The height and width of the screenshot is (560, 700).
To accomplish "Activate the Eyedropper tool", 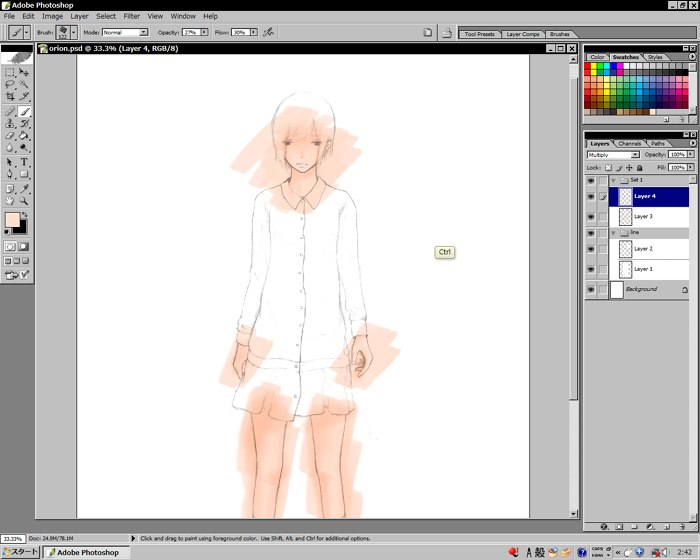I will pos(24,188).
